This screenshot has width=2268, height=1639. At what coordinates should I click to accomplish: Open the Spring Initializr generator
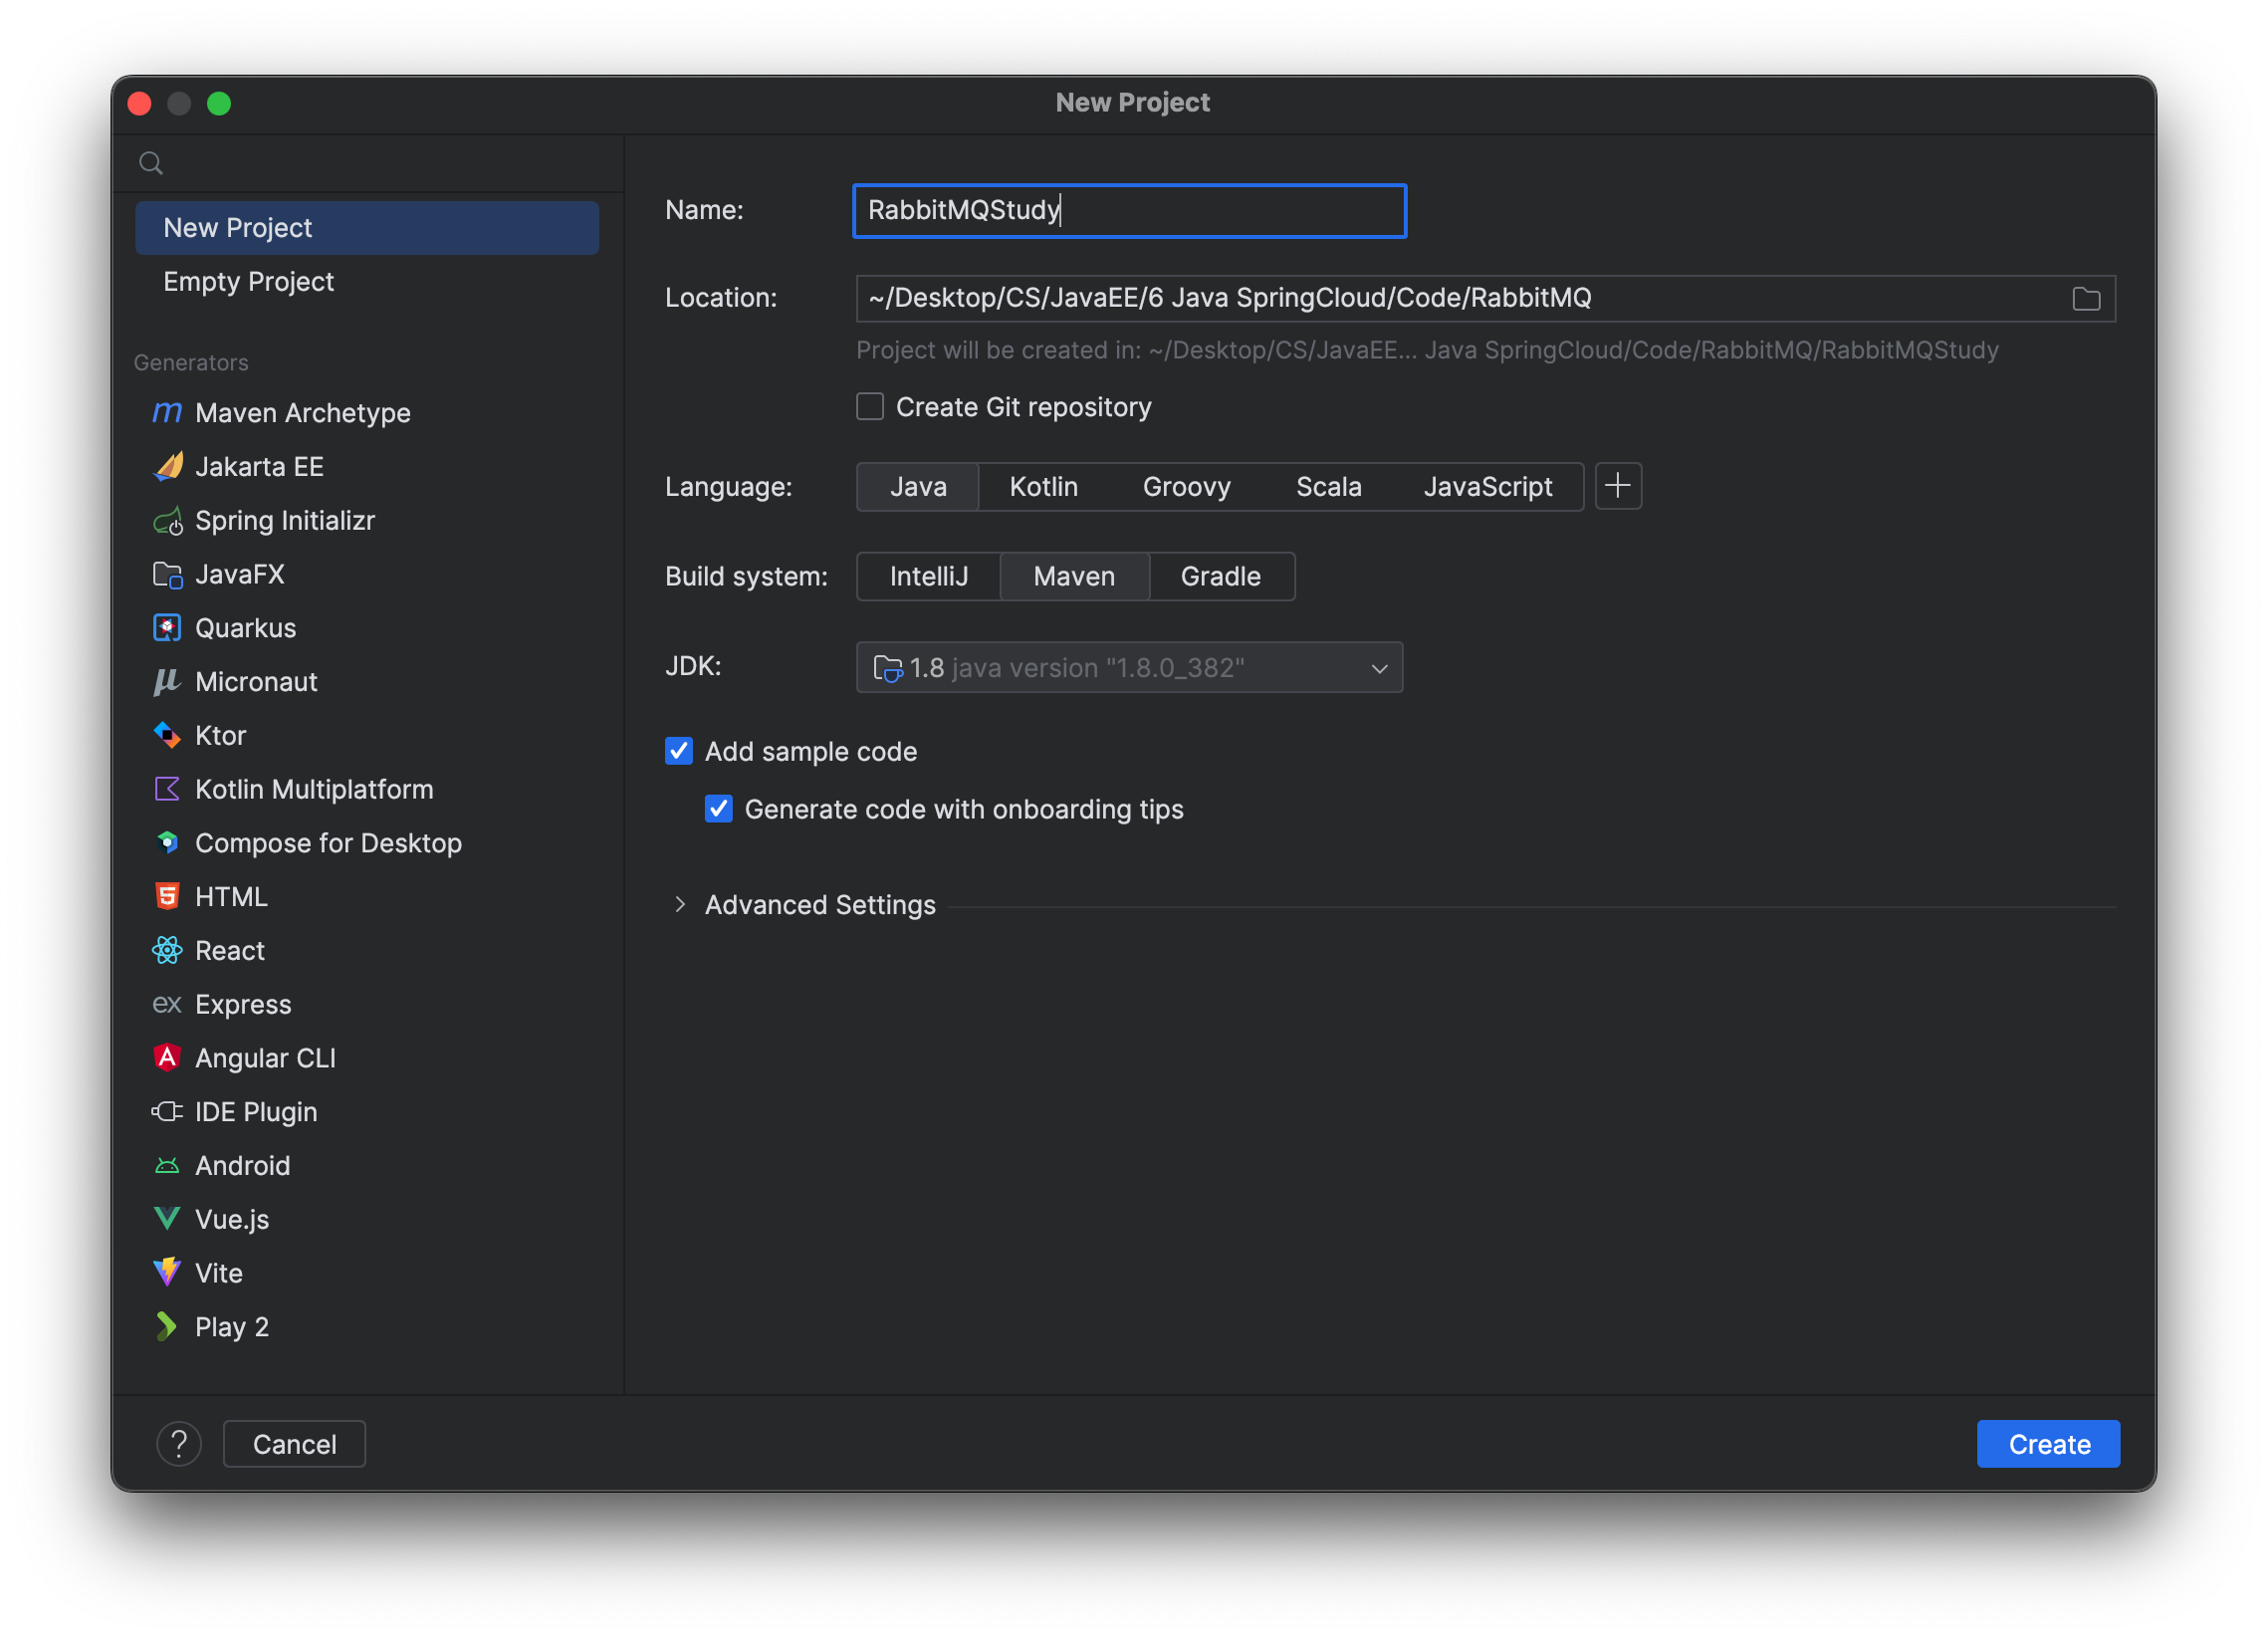tap(284, 520)
